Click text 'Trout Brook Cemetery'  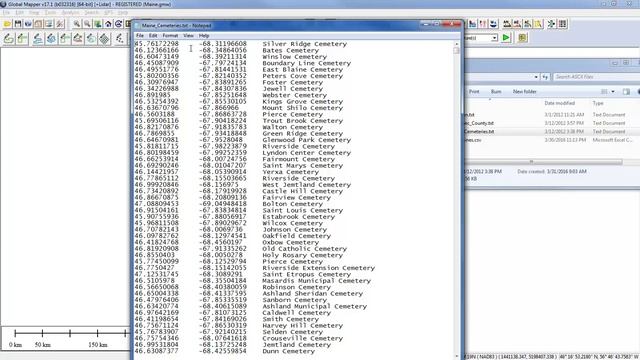click(302, 121)
